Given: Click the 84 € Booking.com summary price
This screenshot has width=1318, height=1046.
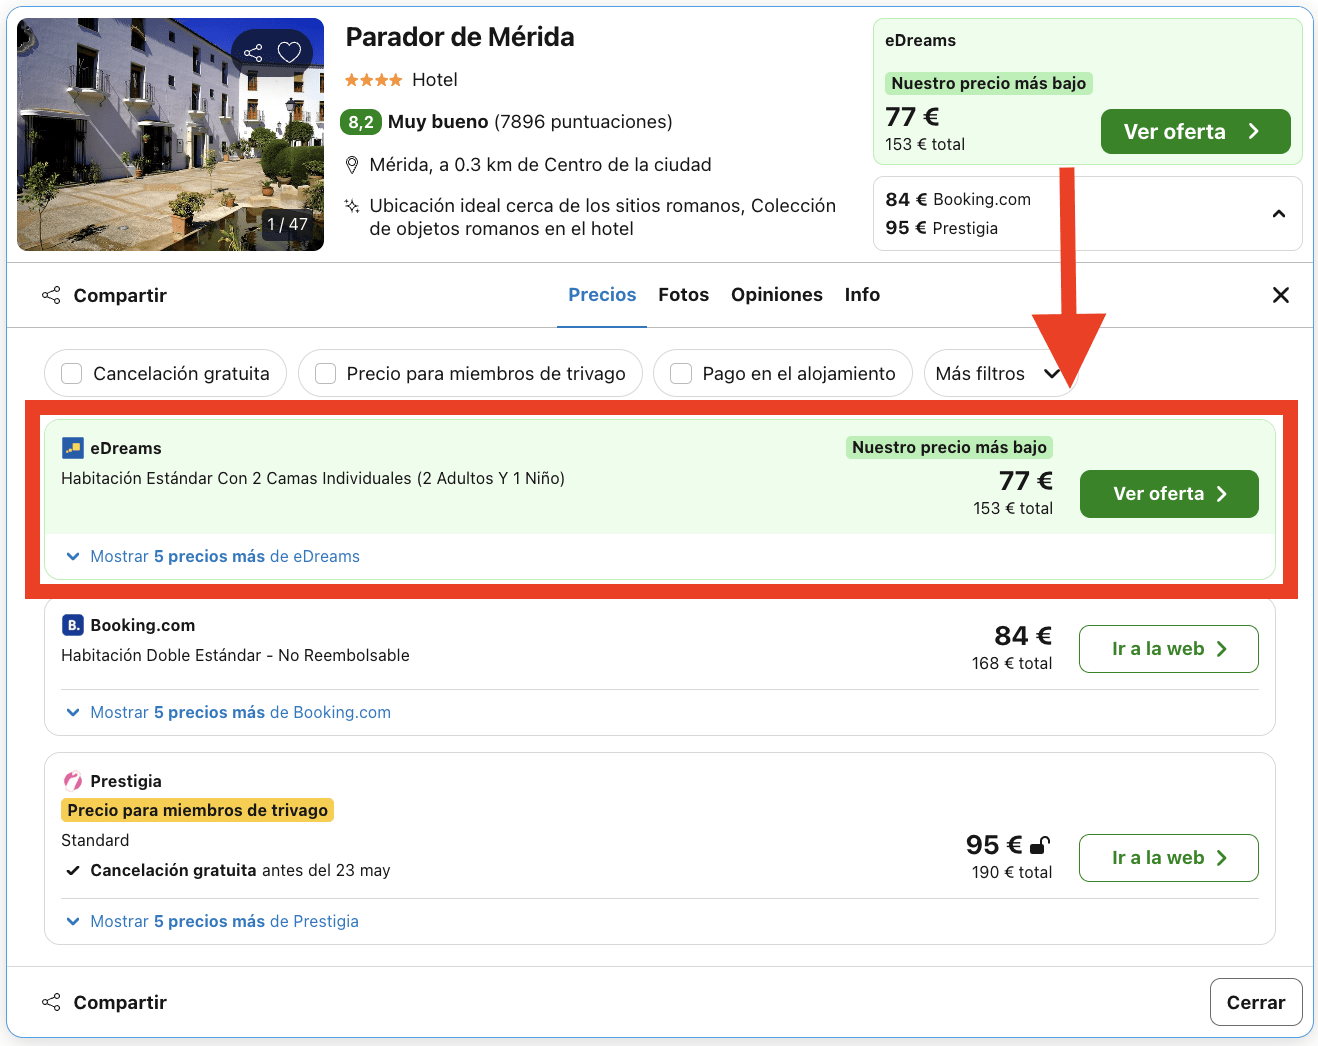Looking at the screenshot, I should click(958, 199).
